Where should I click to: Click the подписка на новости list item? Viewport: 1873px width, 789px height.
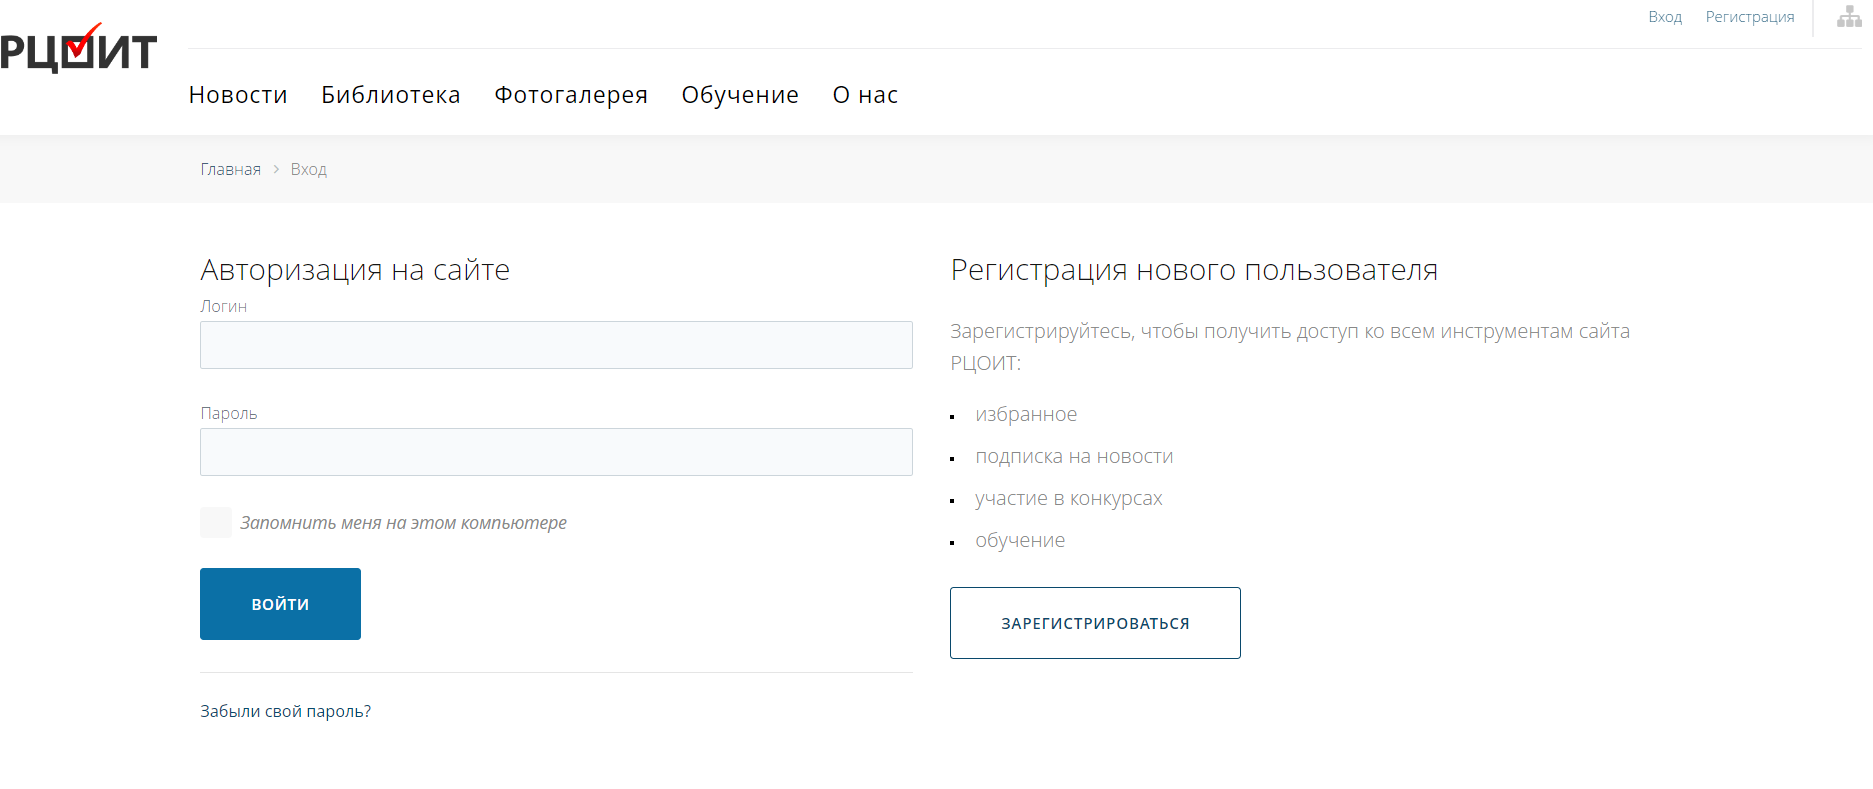click(1074, 456)
